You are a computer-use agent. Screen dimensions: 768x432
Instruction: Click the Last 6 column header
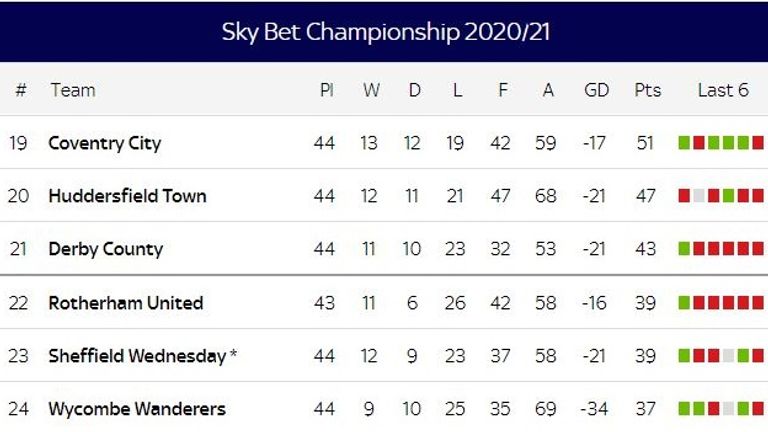pos(722,90)
